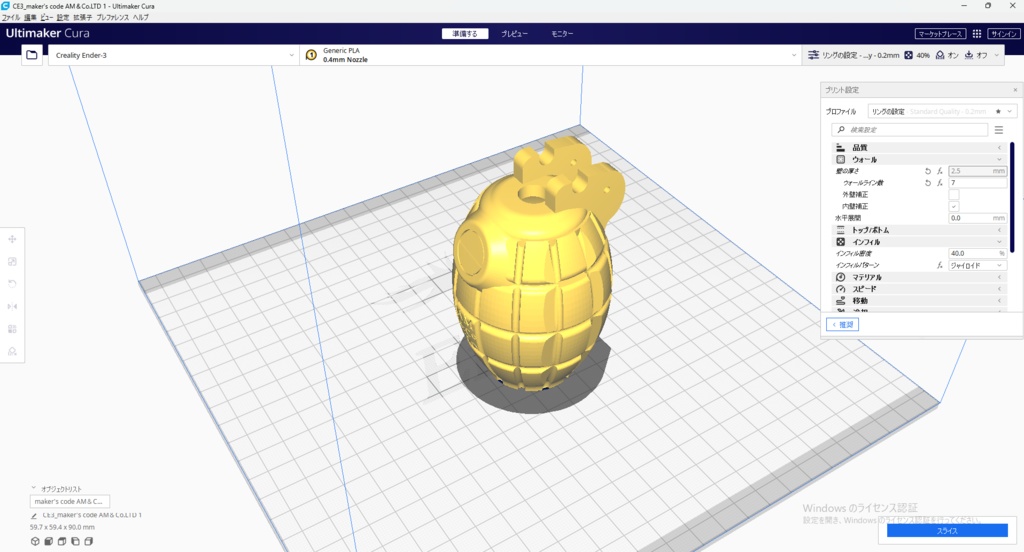1024x552 pixels.
Task: Switch to the モニター stage tab
Action: (x=562, y=33)
